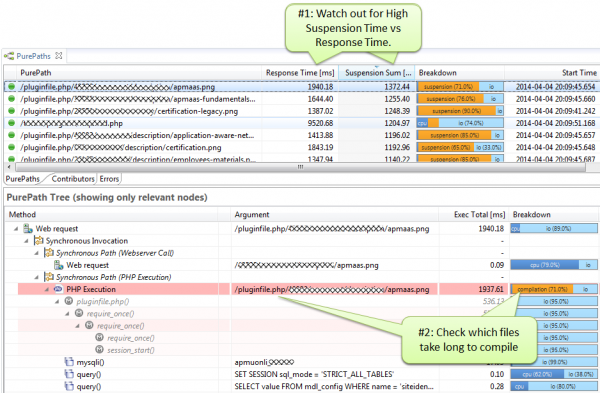Screen dimensions: 600x393
Task: Click the SET SESSION query() database icon
Action: point(69,374)
